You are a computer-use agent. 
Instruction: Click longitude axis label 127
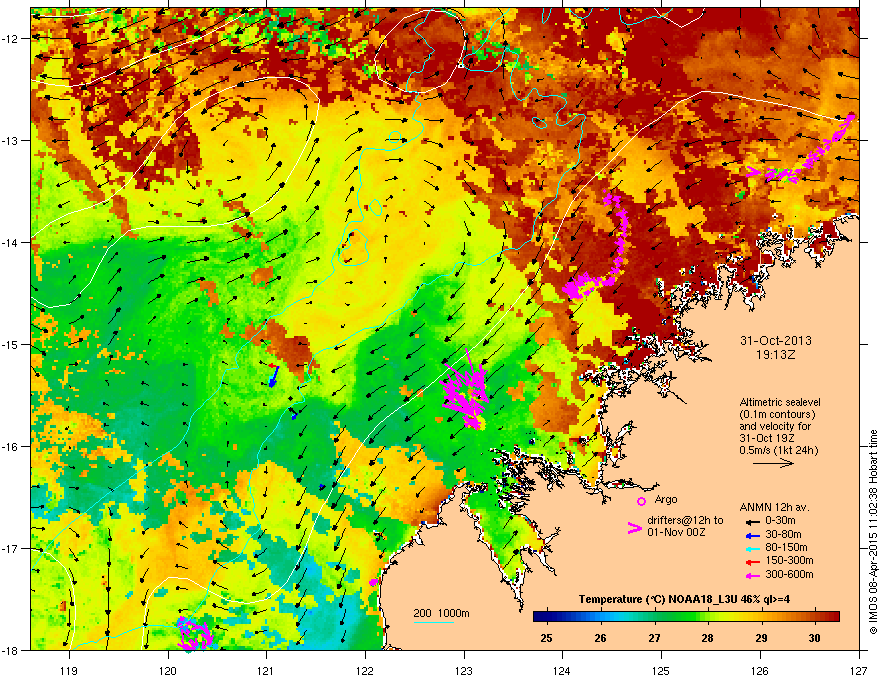(859, 670)
